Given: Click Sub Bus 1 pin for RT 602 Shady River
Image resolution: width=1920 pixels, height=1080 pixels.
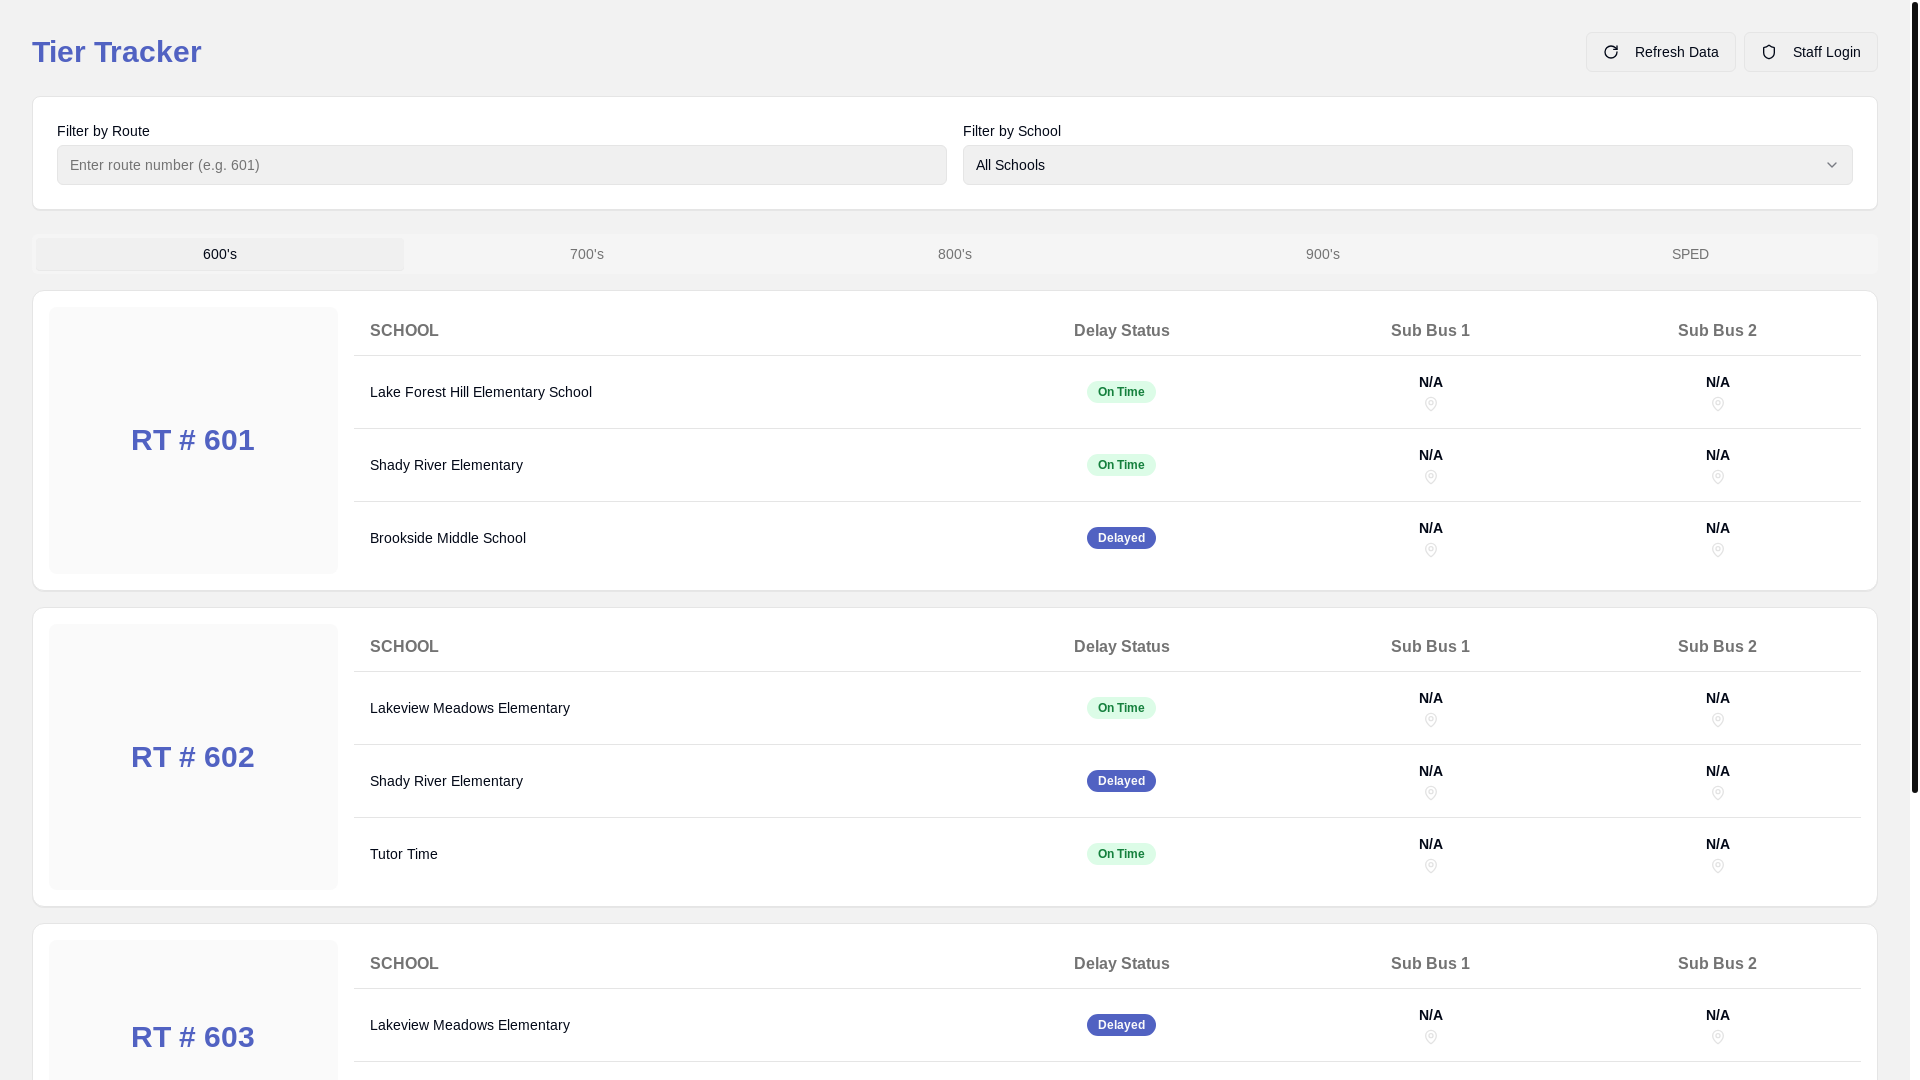Looking at the screenshot, I should (1431, 793).
